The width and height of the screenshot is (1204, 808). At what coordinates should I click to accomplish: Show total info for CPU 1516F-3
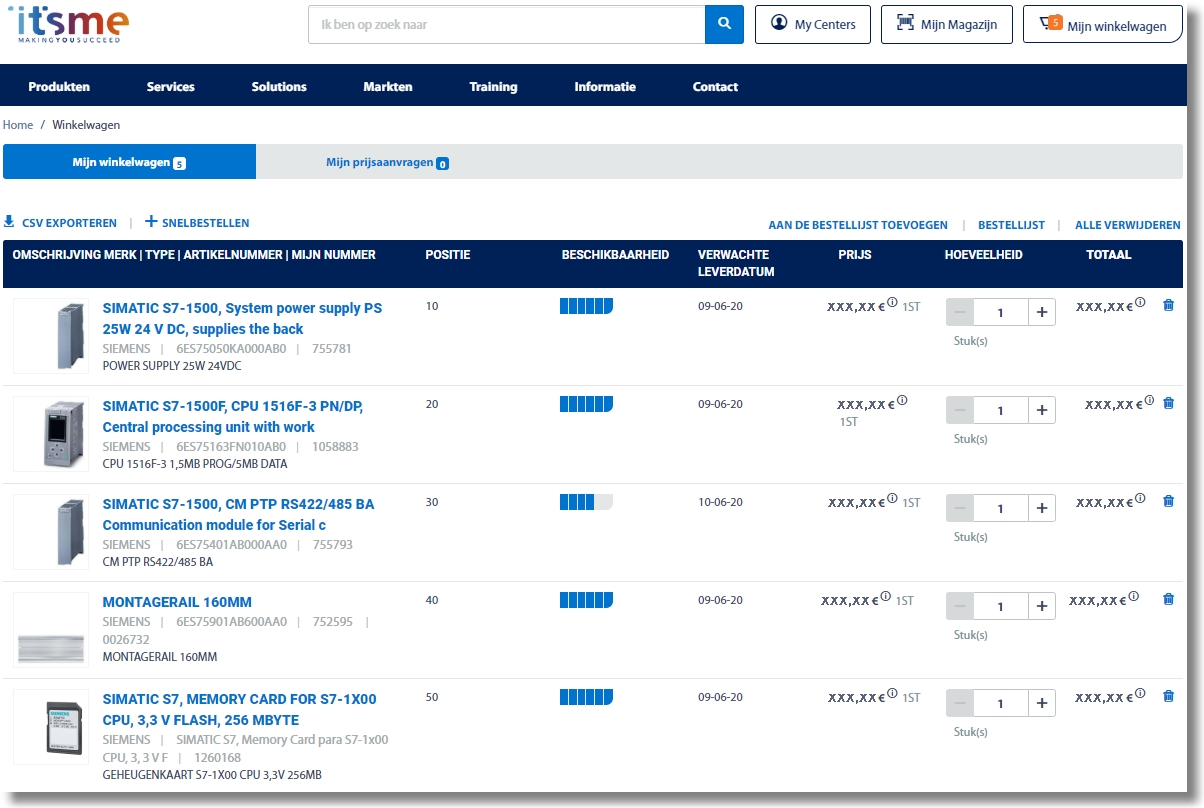[1149, 401]
